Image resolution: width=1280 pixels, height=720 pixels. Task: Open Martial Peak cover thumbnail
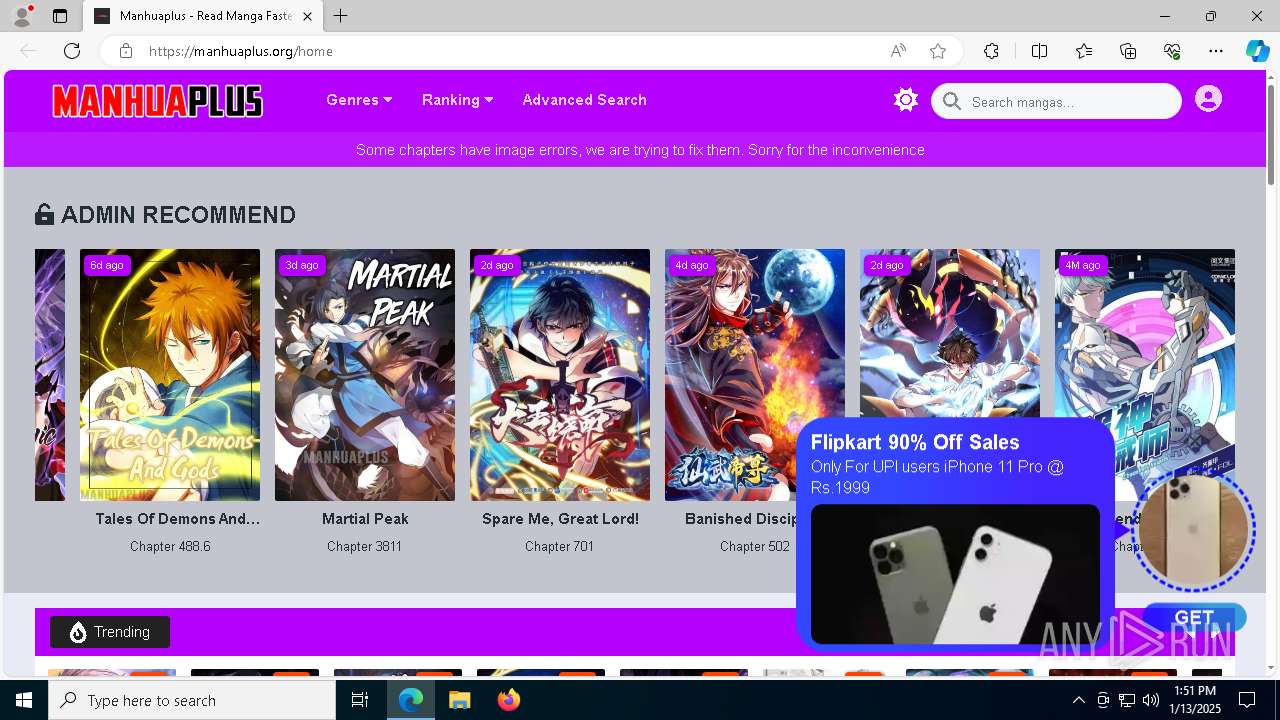point(365,375)
